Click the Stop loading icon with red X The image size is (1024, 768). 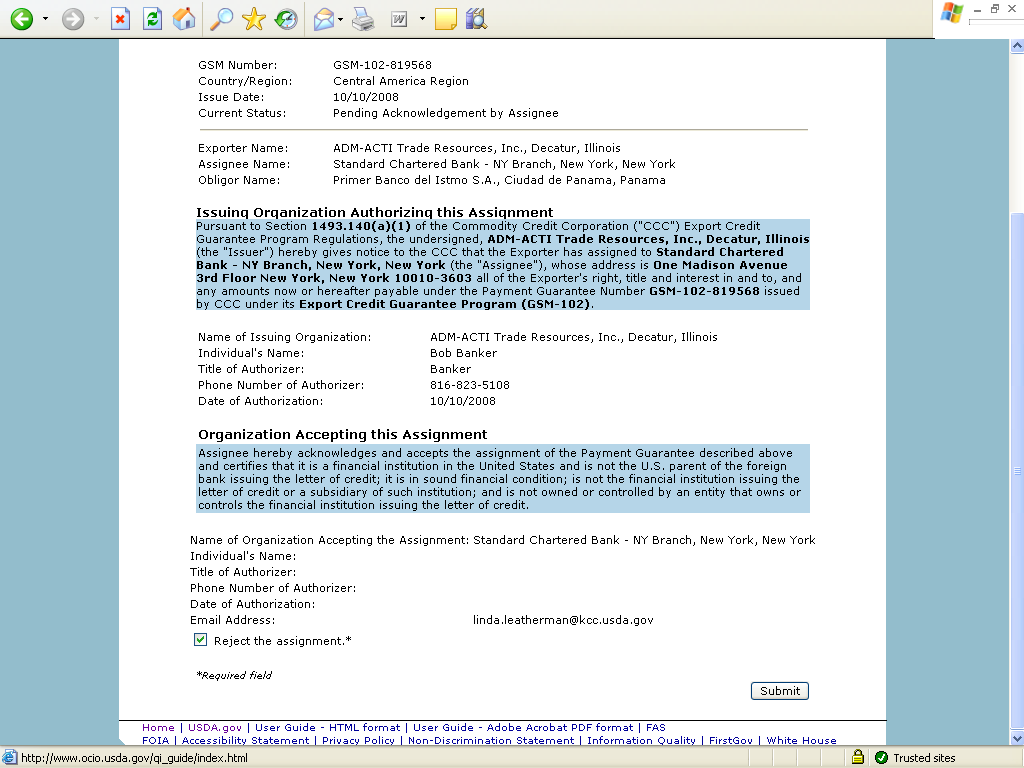point(120,19)
